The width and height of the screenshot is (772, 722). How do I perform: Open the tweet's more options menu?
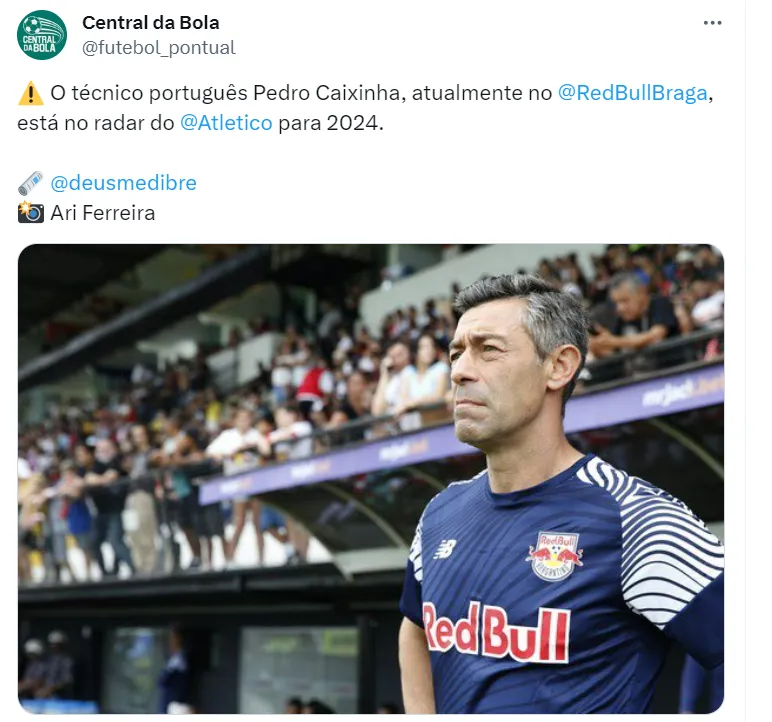(712, 23)
